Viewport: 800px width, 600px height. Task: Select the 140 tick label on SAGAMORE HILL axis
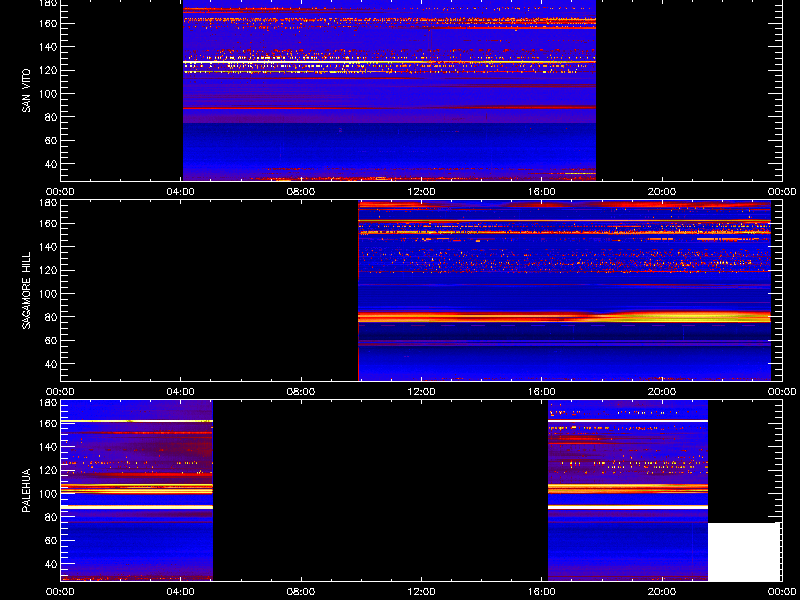coord(47,247)
